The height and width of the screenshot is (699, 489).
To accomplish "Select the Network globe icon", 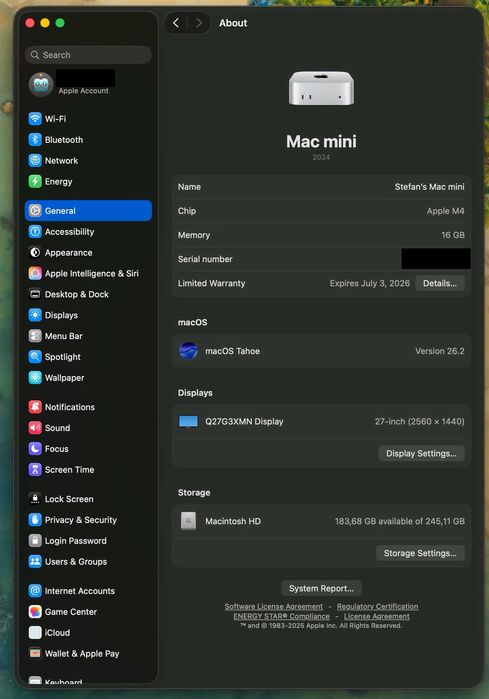I will tap(35, 160).
